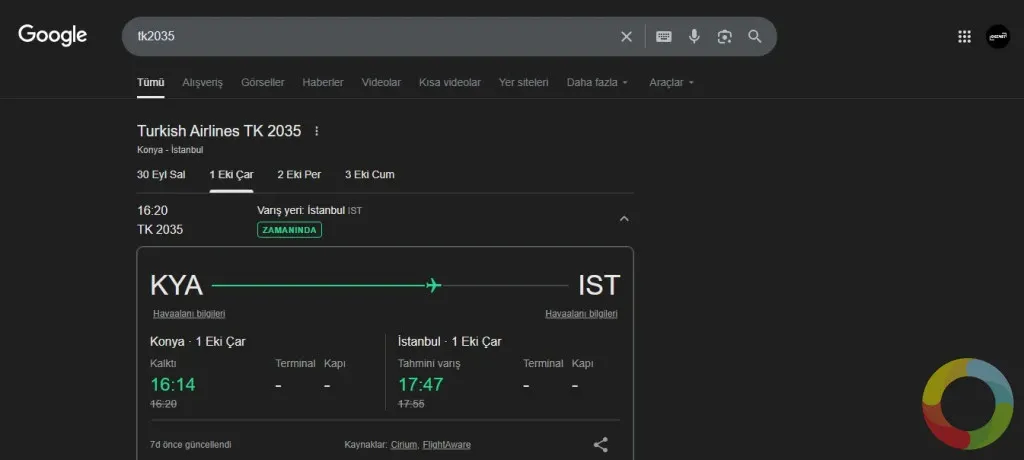
Task: Open the Cirium source link
Action: click(404, 445)
